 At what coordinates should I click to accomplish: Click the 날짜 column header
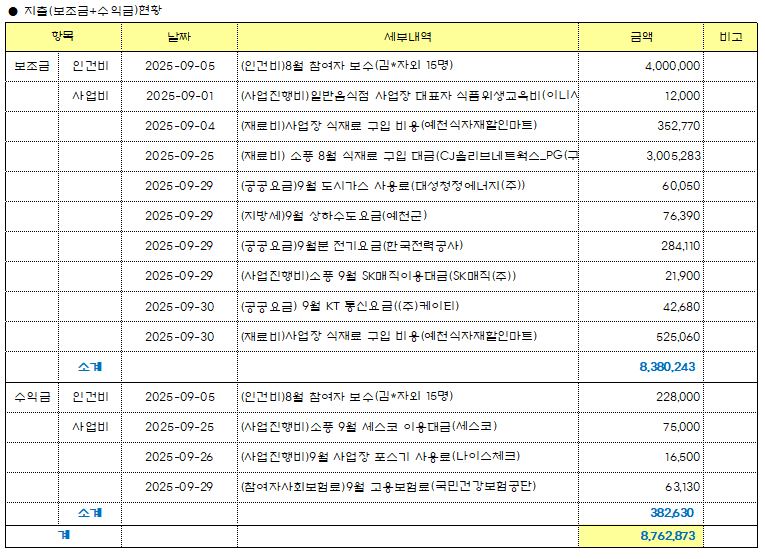tap(179, 36)
